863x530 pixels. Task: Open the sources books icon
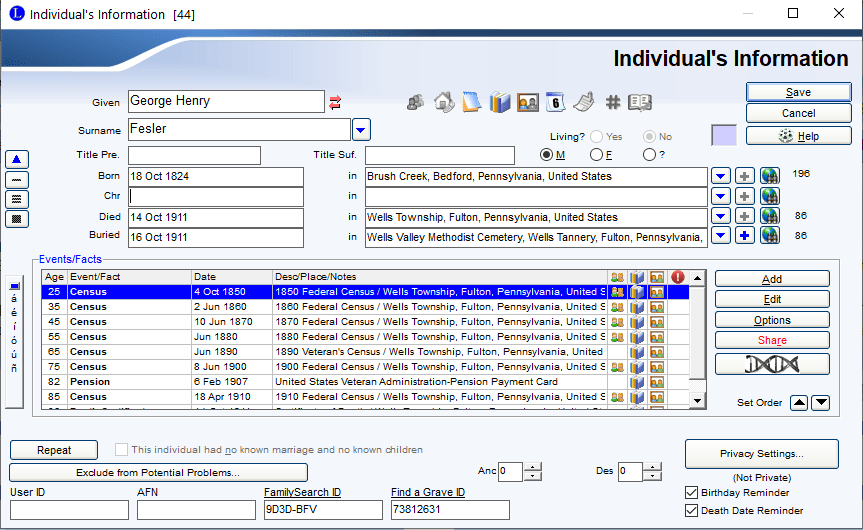click(500, 102)
